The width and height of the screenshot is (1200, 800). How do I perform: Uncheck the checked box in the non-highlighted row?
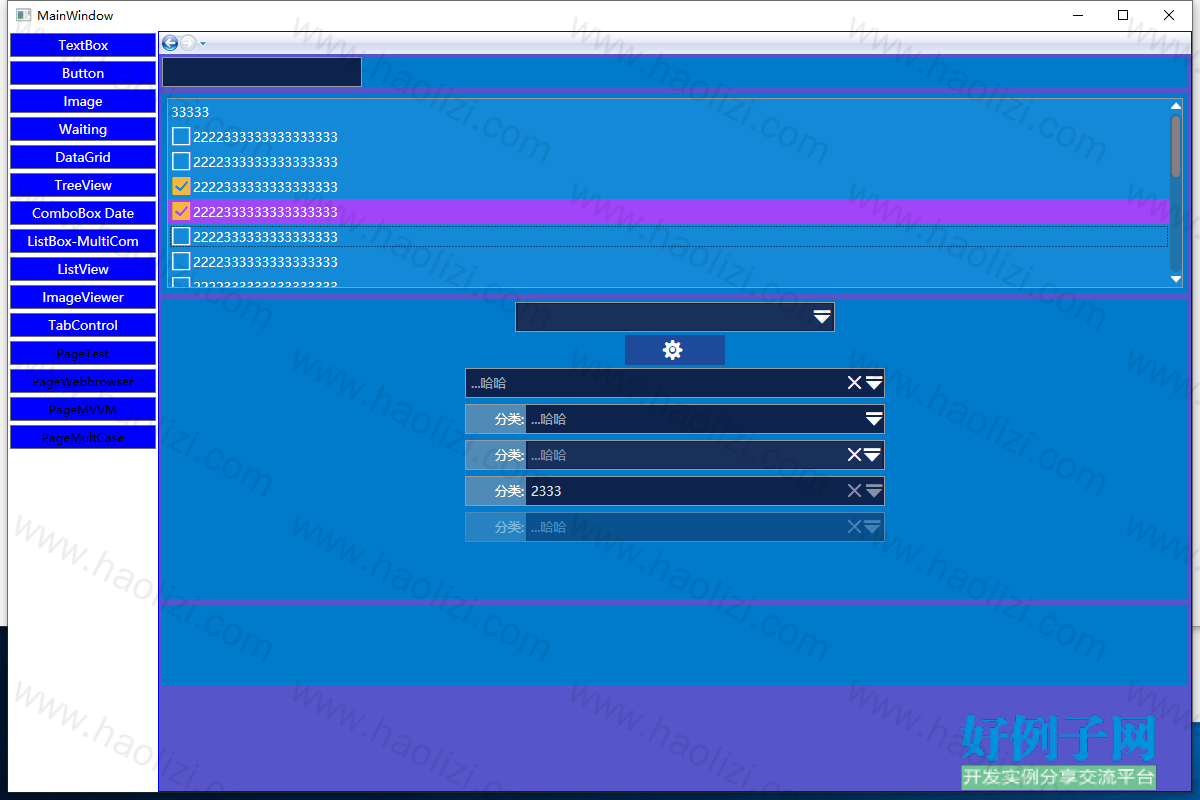point(181,186)
